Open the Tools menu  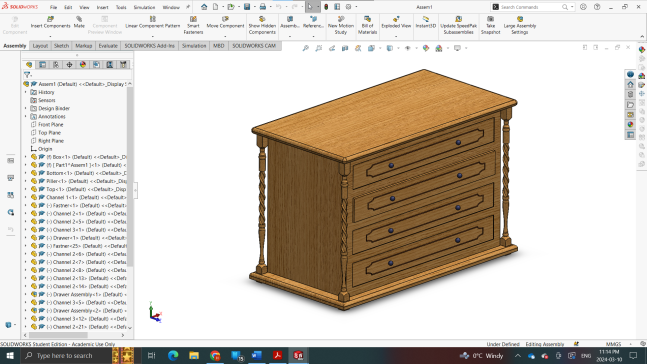121,7
